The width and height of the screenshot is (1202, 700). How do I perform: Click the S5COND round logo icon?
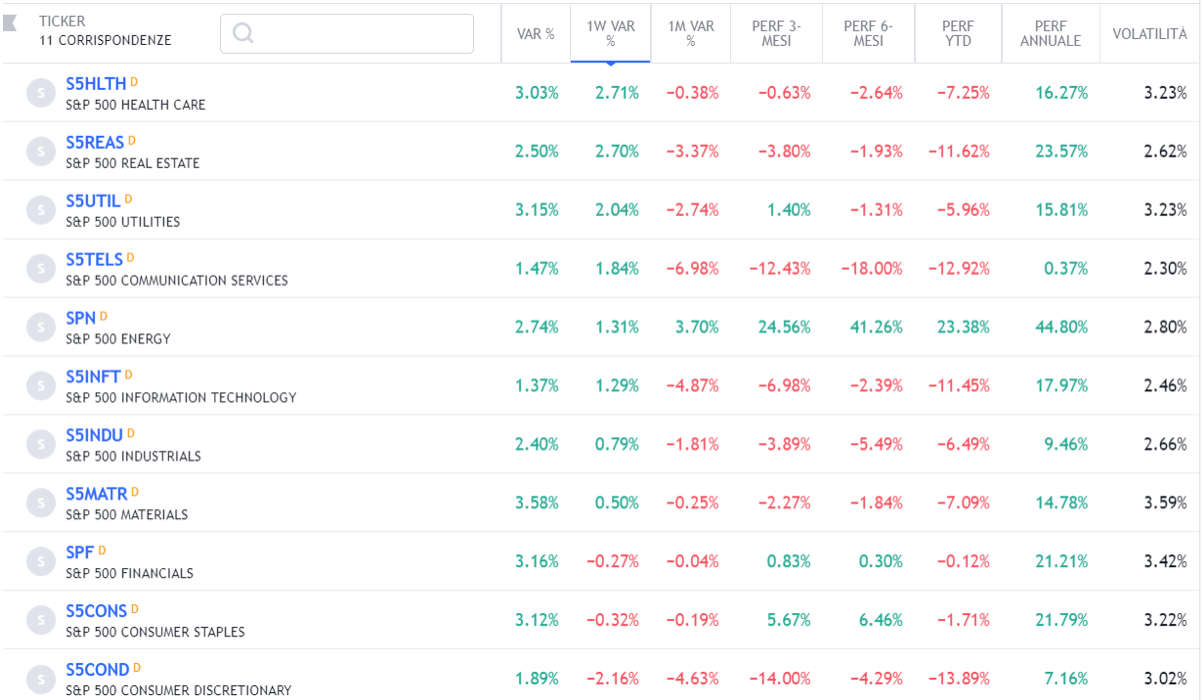[40, 678]
